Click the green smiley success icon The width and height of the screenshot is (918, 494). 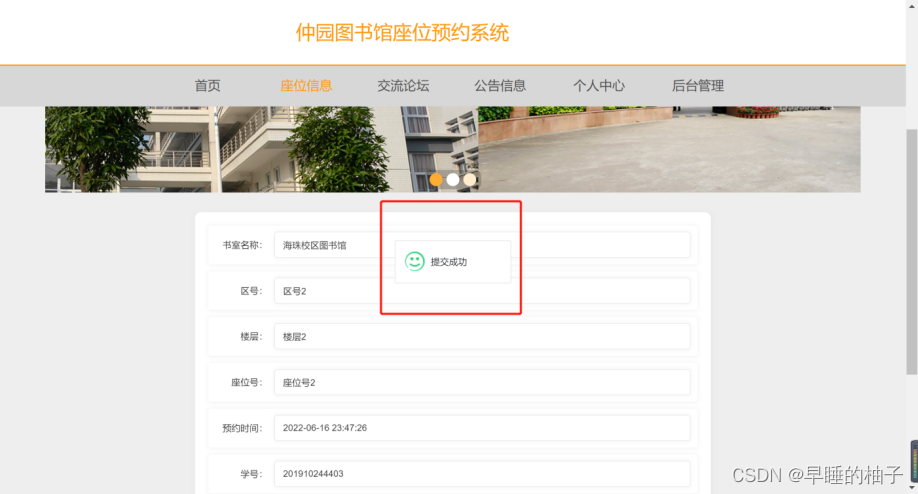tap(415, 261)
